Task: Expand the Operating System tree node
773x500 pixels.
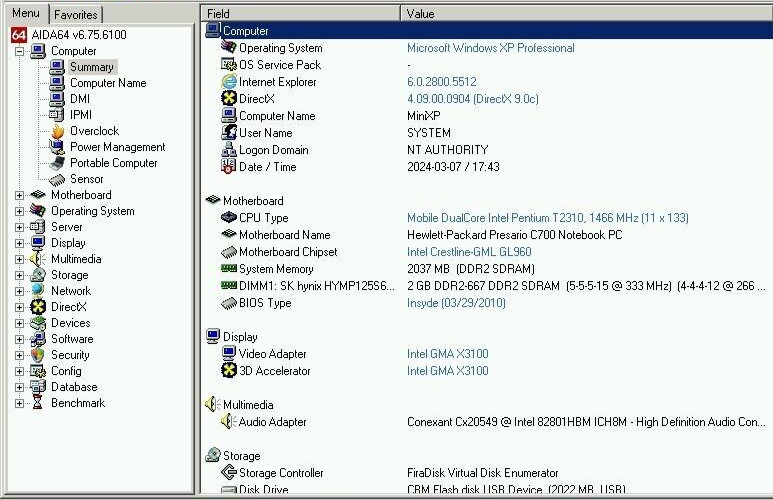Action: pos(19,212)
